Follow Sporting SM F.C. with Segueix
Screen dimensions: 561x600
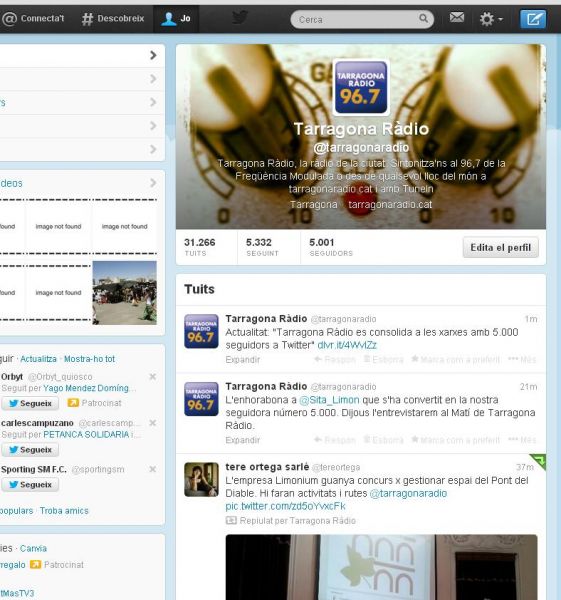click(30, 484)
